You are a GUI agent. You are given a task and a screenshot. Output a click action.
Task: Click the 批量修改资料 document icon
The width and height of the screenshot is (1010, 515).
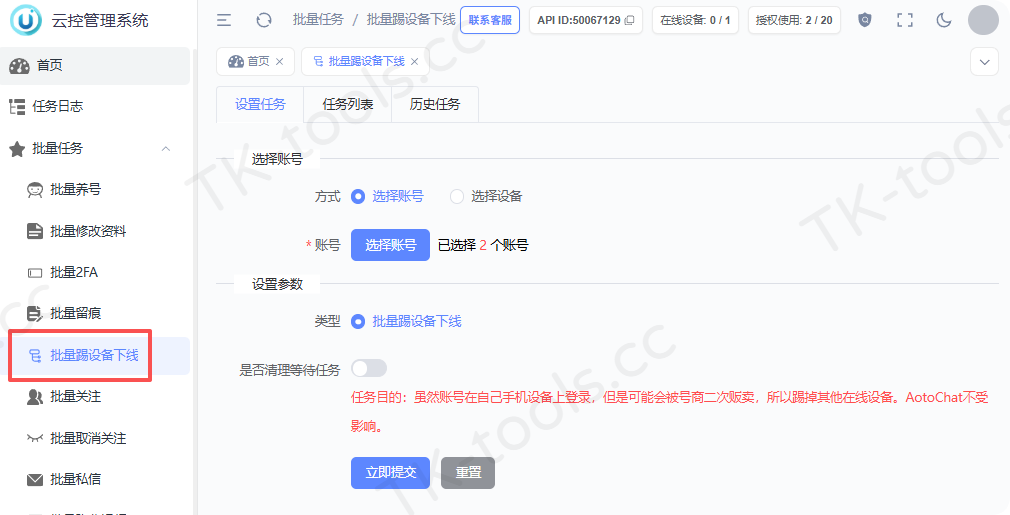tap(35, 231)
